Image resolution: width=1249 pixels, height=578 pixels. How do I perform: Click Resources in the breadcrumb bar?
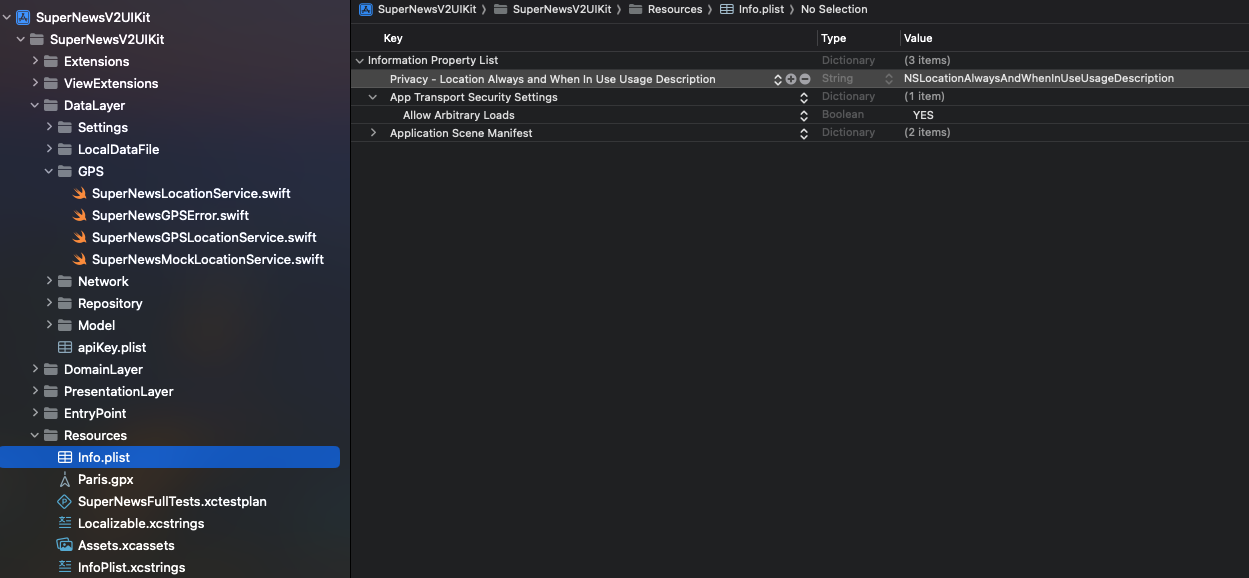point(675,9)
